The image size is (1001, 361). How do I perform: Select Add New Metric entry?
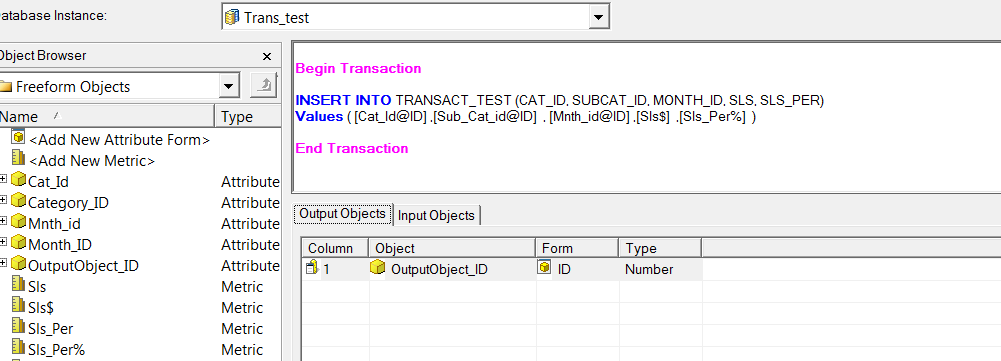click(x=92, y=160)
